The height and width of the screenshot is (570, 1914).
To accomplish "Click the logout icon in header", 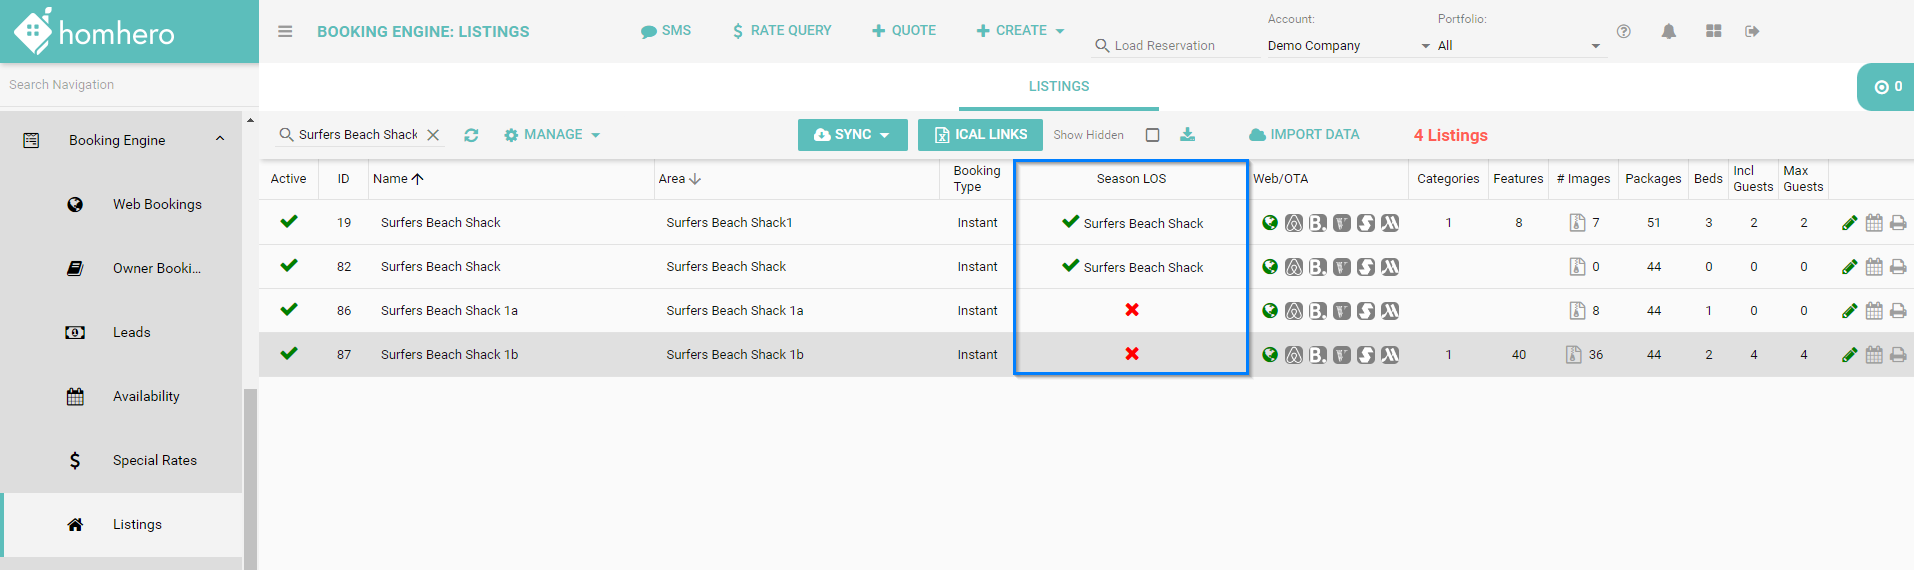I will (x=1752, y=32).
